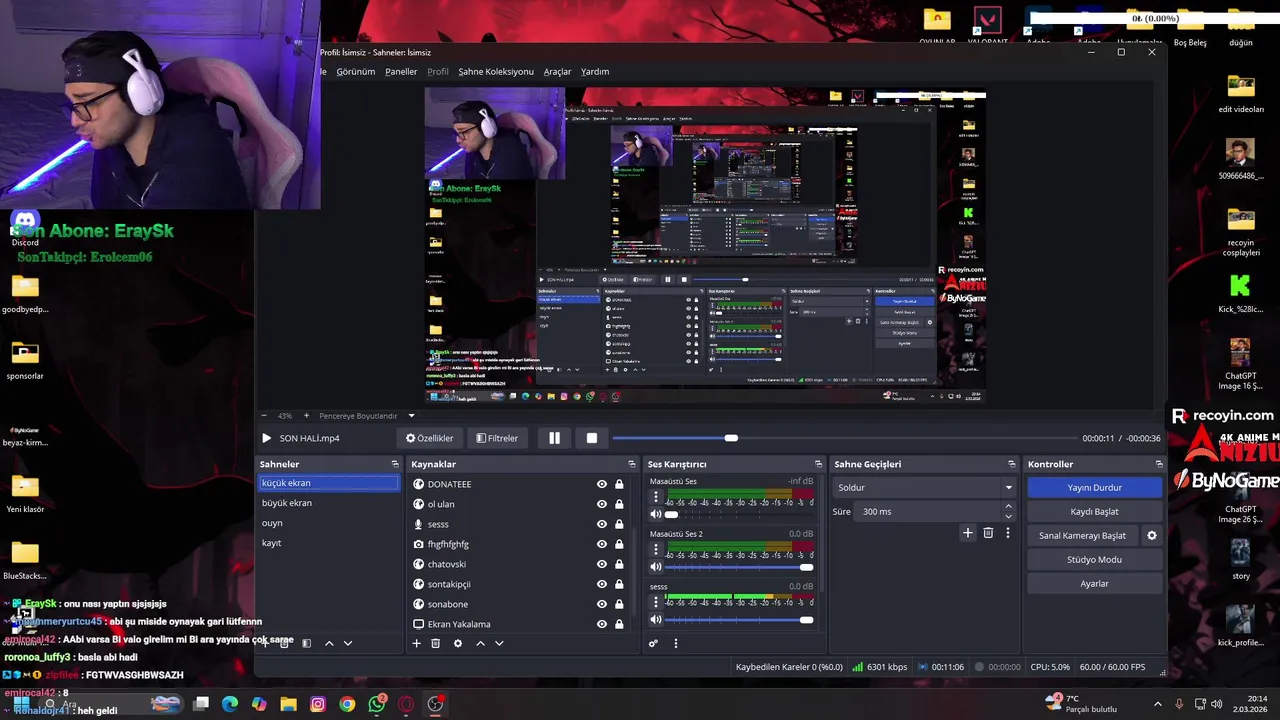Open the Yardım menu

click(595, 72)
